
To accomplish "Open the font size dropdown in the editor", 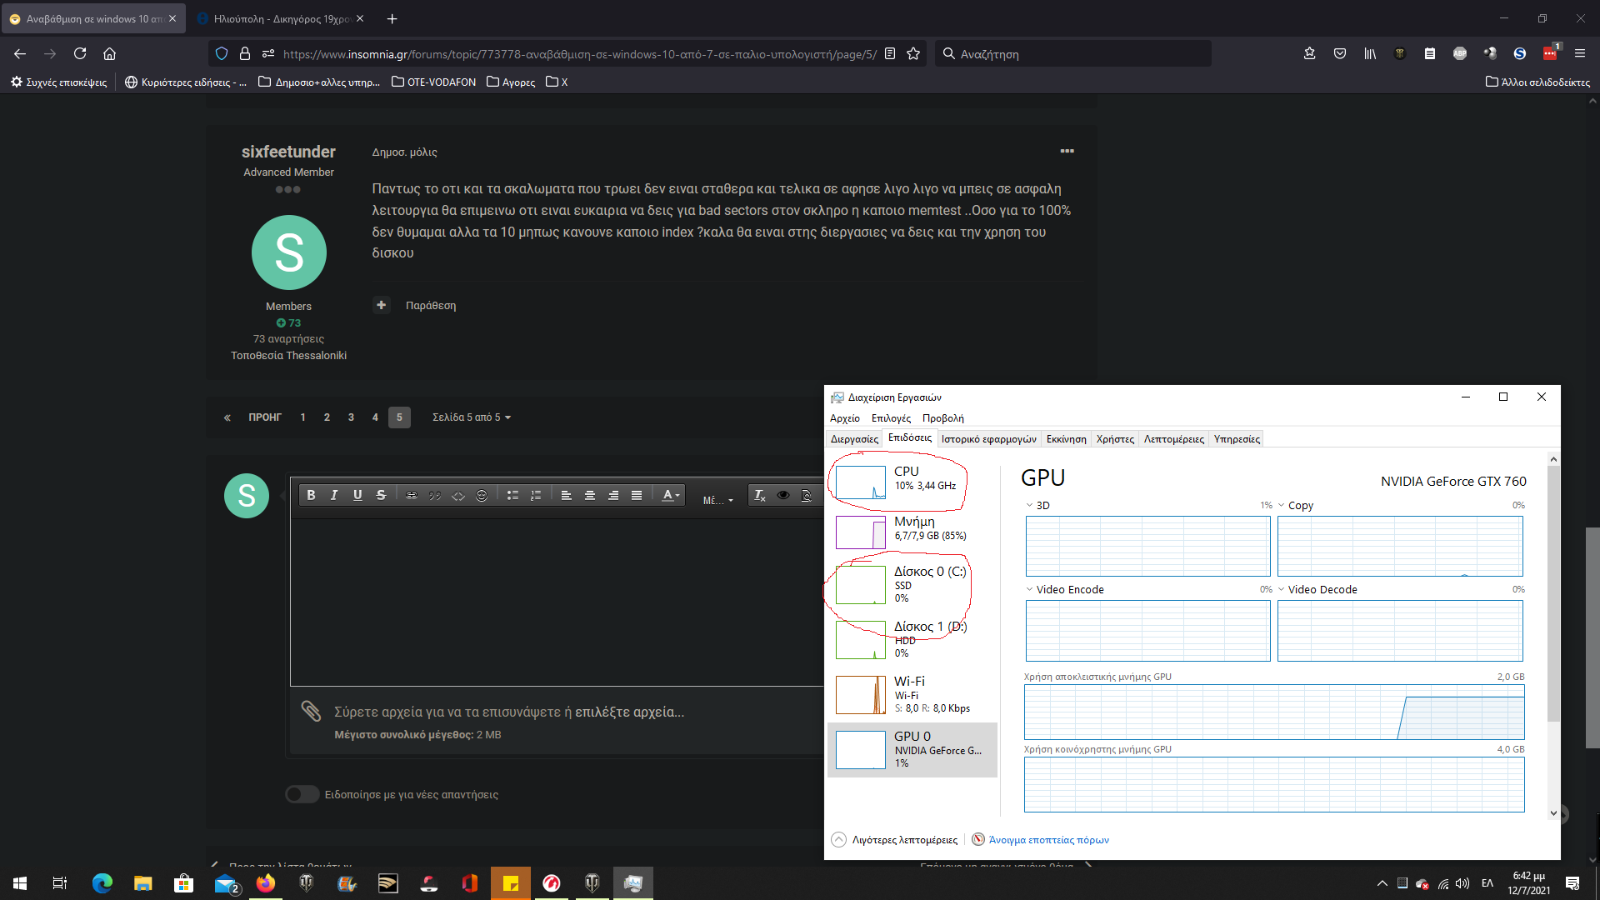I will tap(718, 499).
